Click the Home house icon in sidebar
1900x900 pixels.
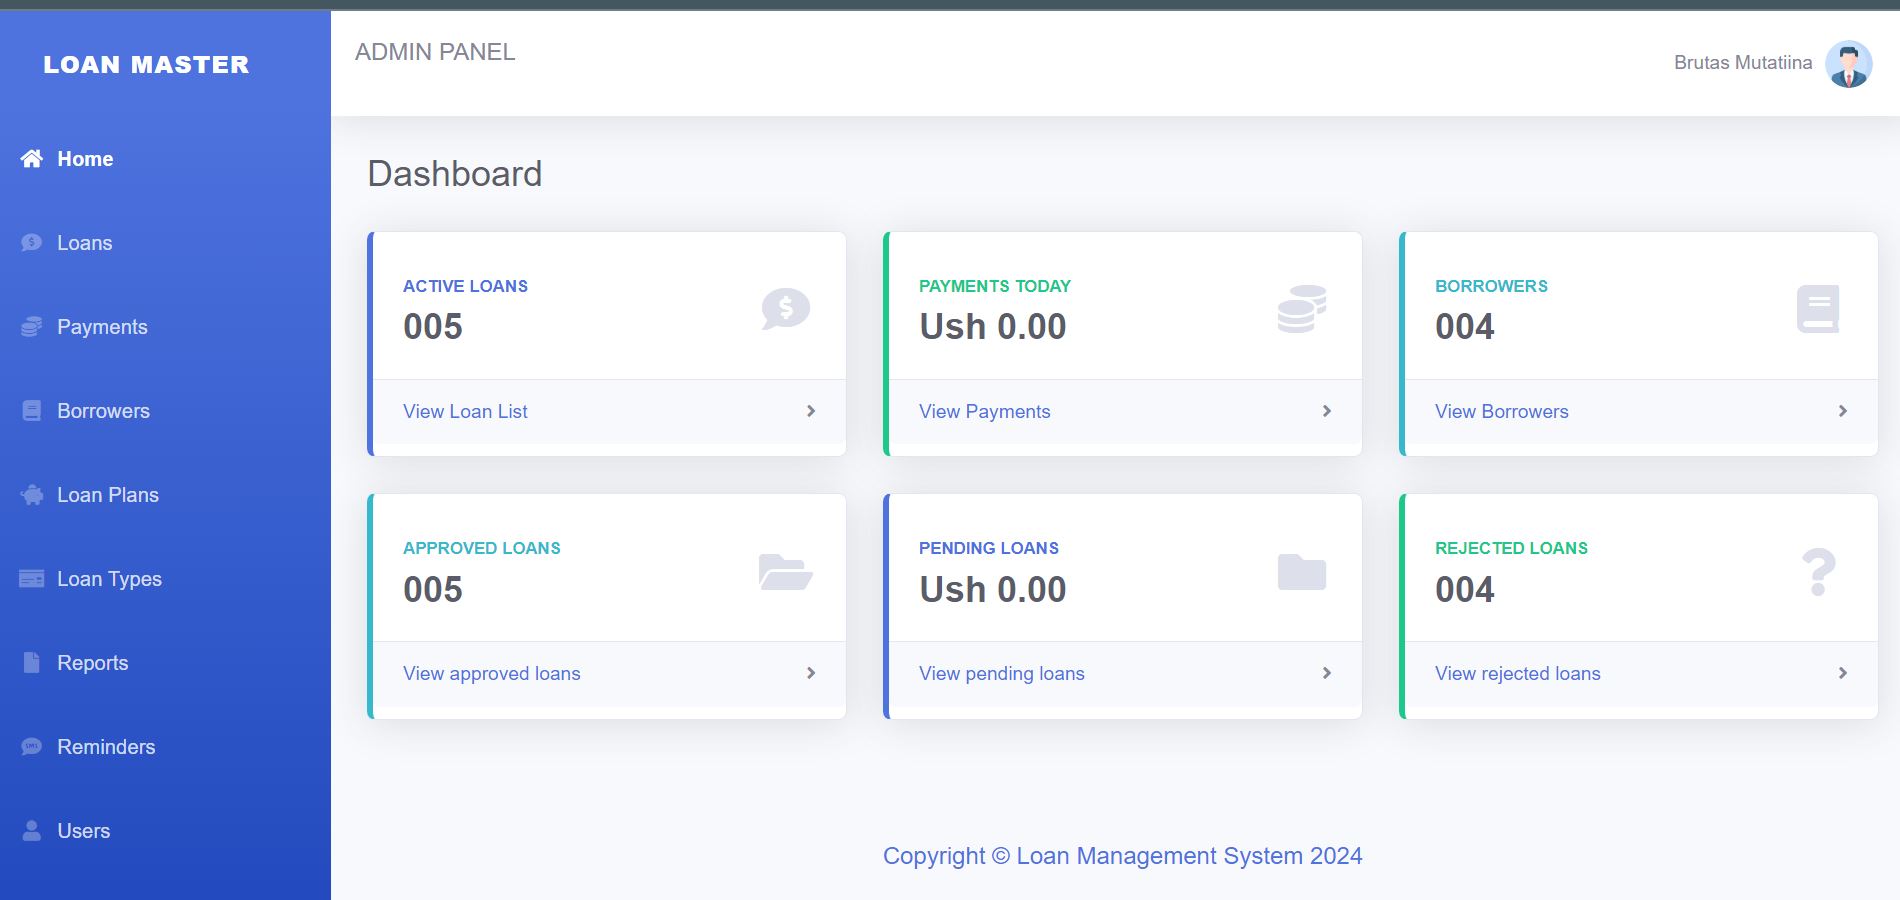pyautogui.click(x=32, y=159)
